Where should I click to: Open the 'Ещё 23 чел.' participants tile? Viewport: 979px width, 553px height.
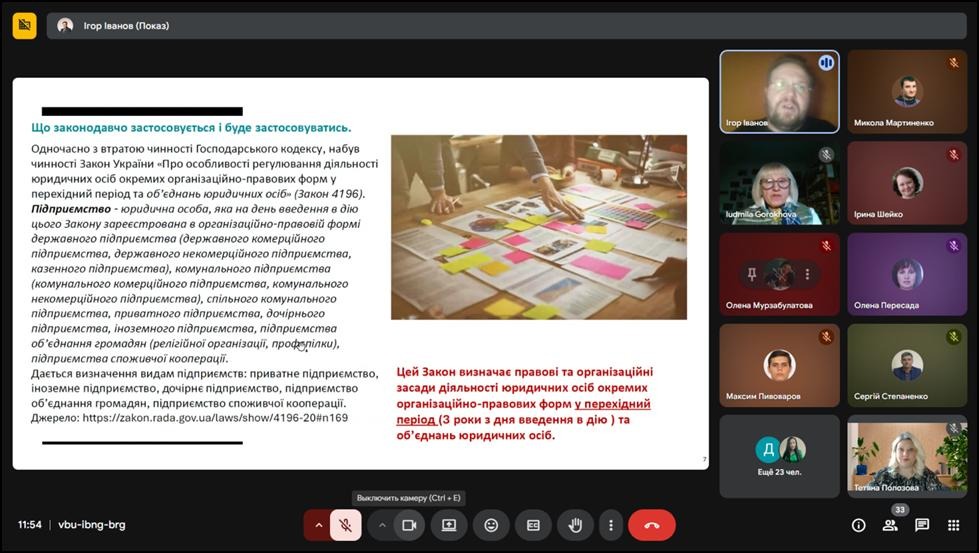(x=779, y=455)
